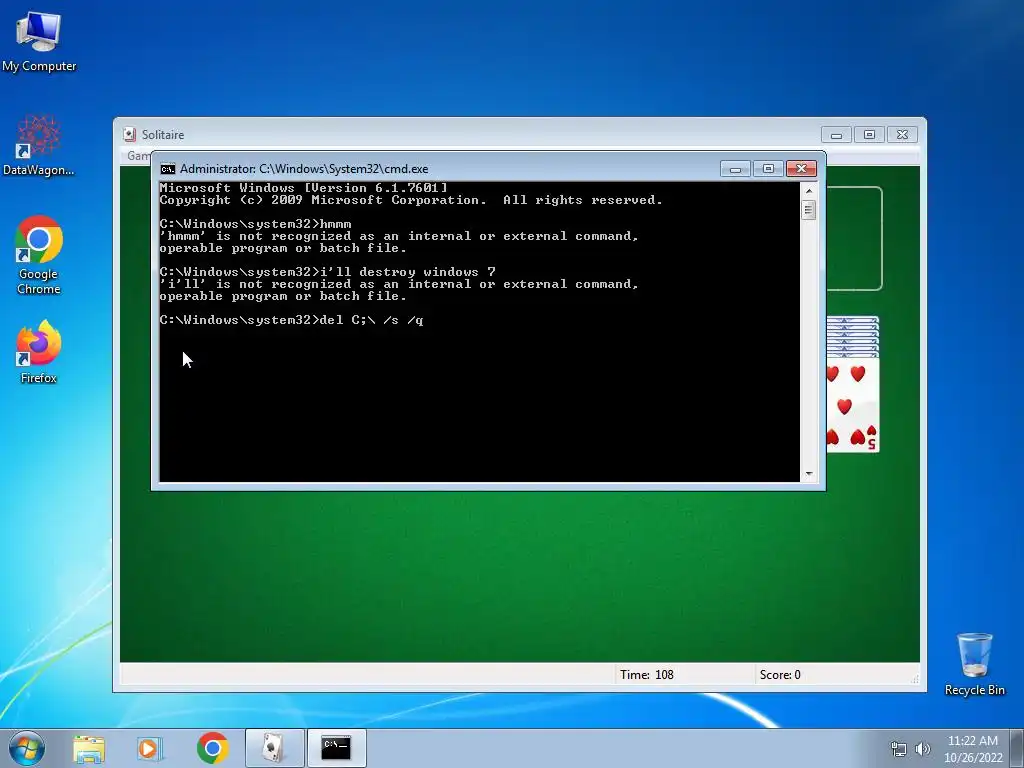Click the Copyright 2009 Microsoft Corporation line
1024x768 pixels.
[x=411, y=200]
